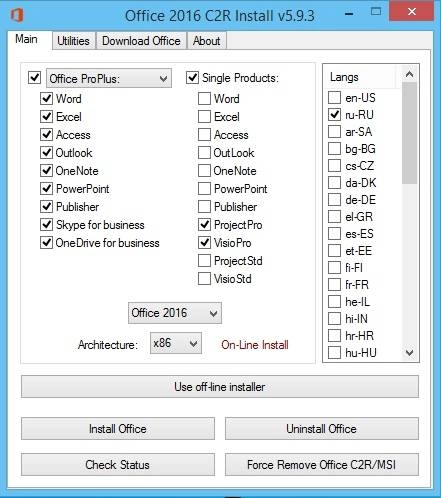The width and height of the screenshot is (441, 498).
Task: Click the Office logo icon in title bar
Action: point(17,15)
